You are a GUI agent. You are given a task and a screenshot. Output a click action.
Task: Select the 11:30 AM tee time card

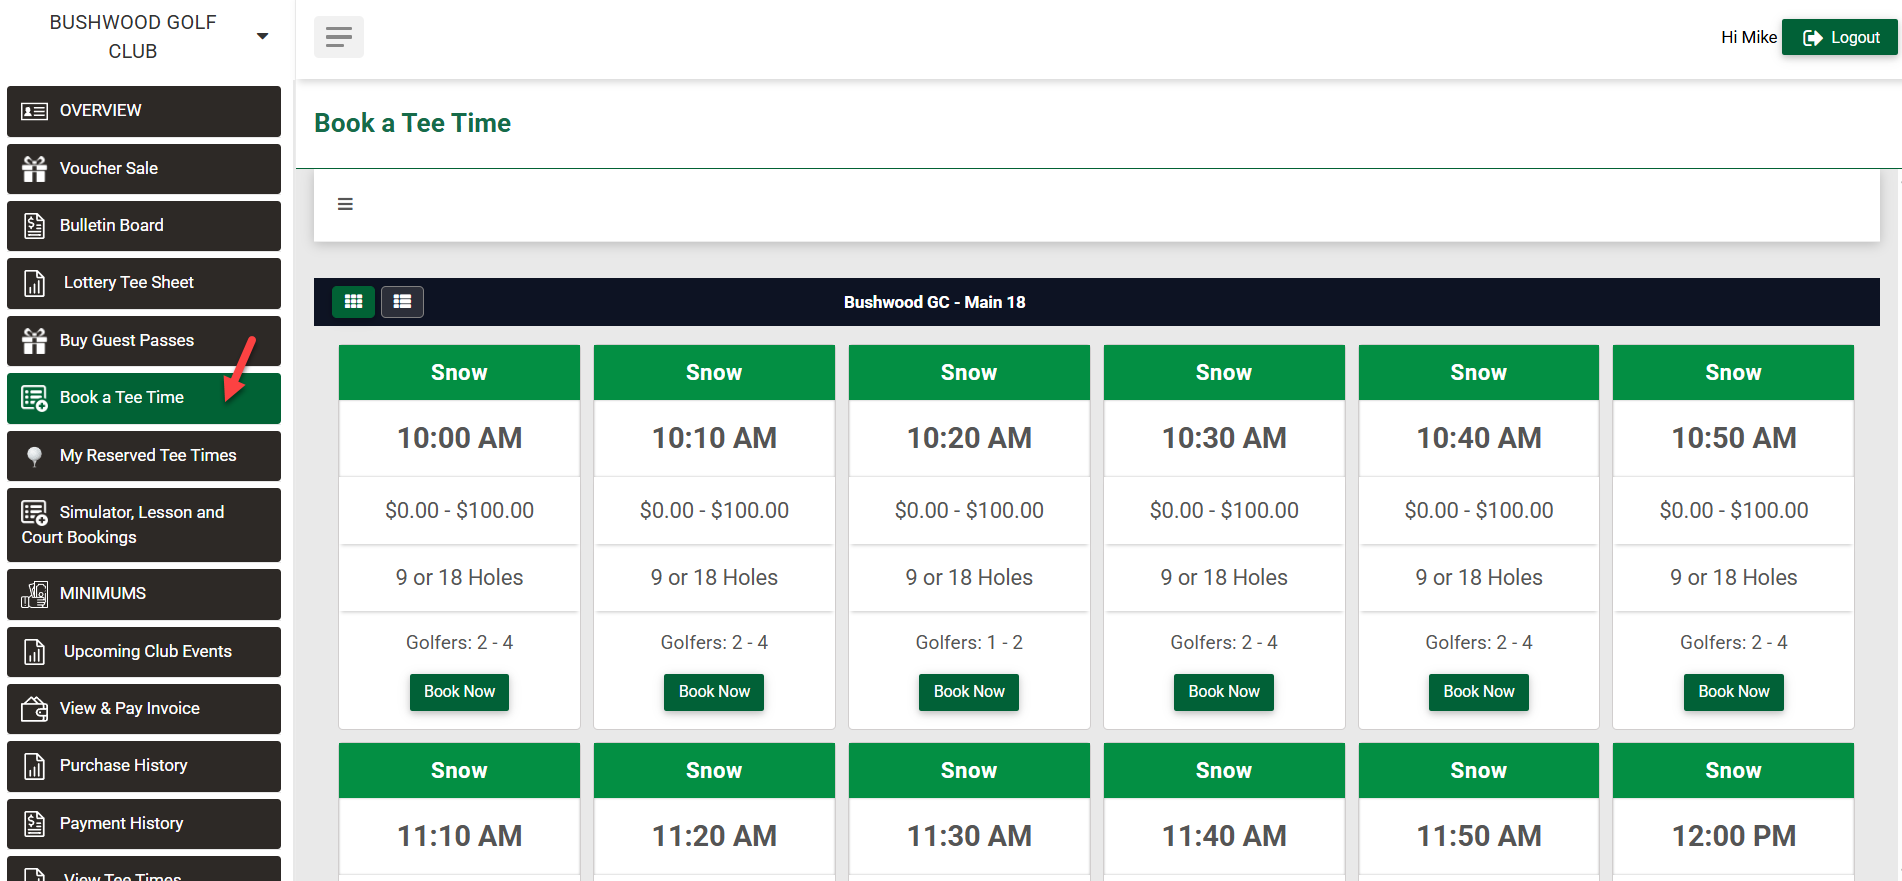969,835
